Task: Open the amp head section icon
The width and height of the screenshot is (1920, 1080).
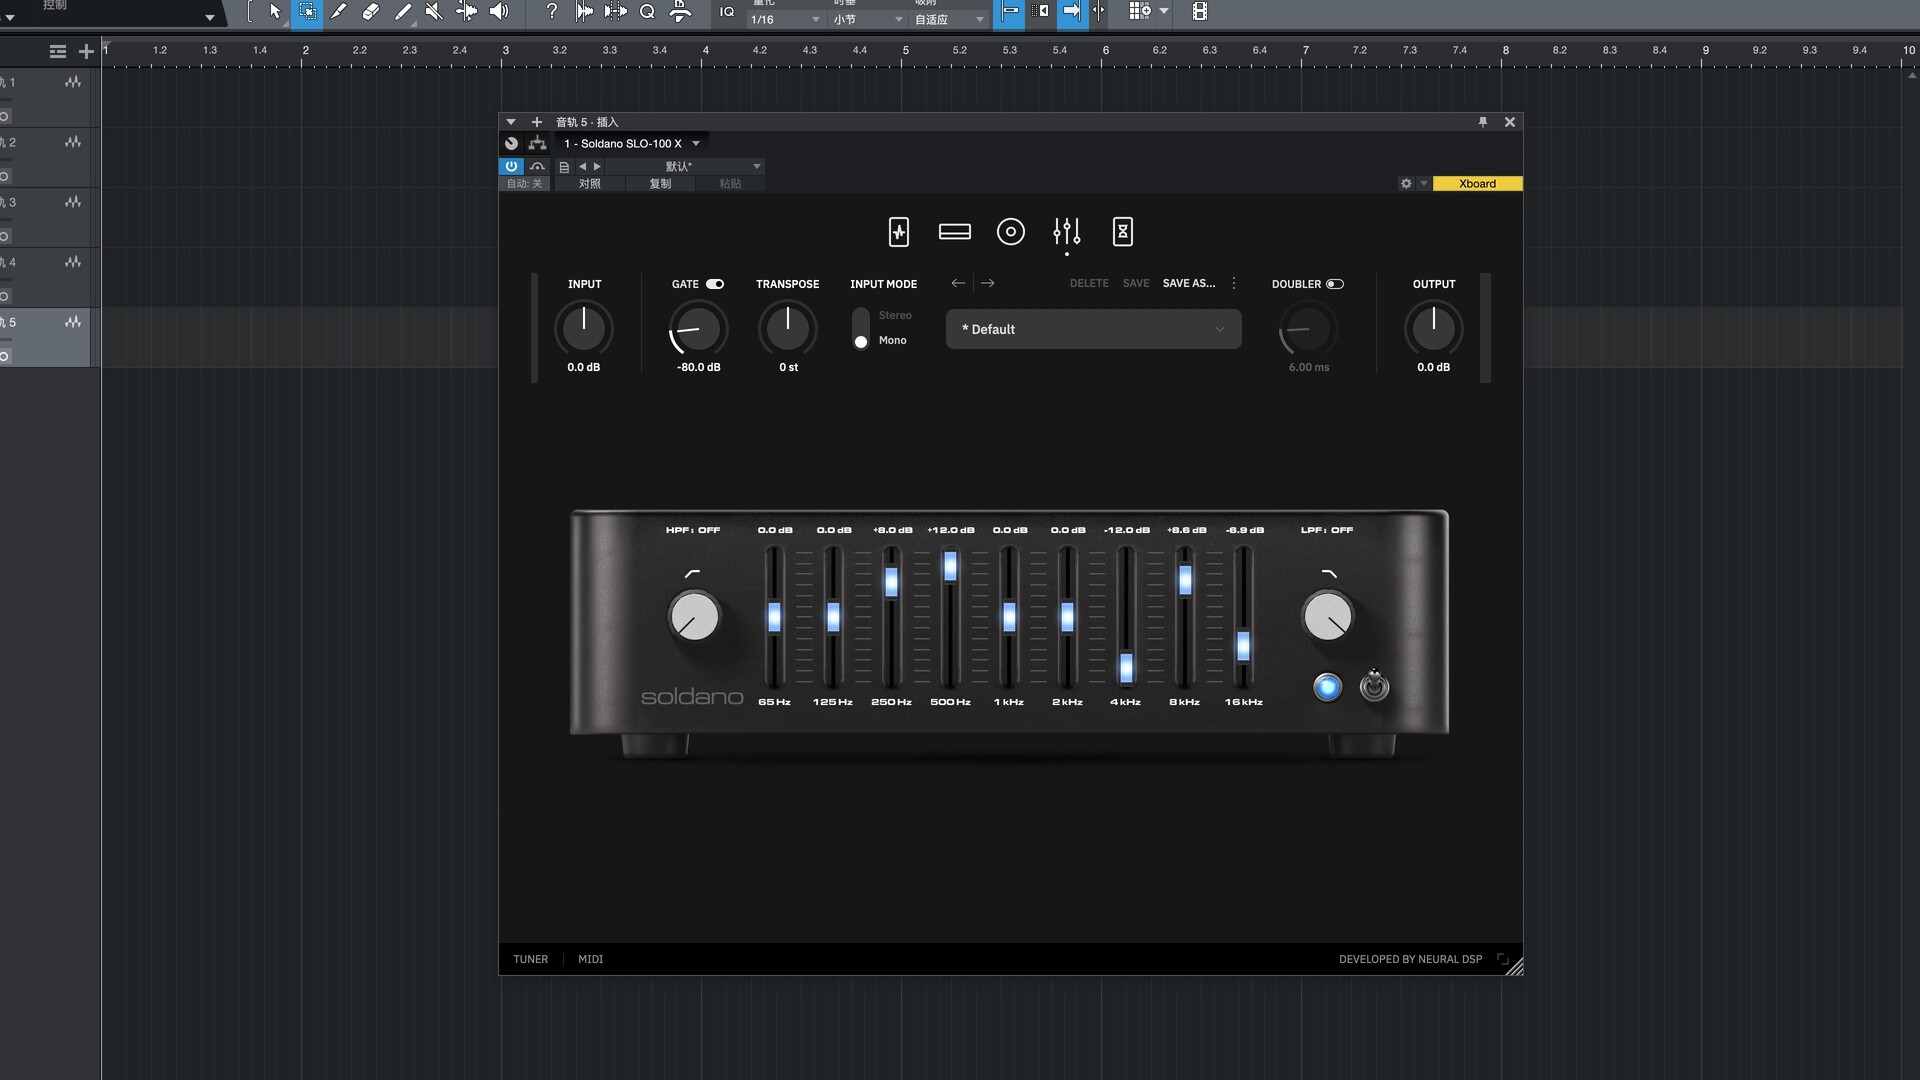Action: pyautogui.click(x=954, y=232)
